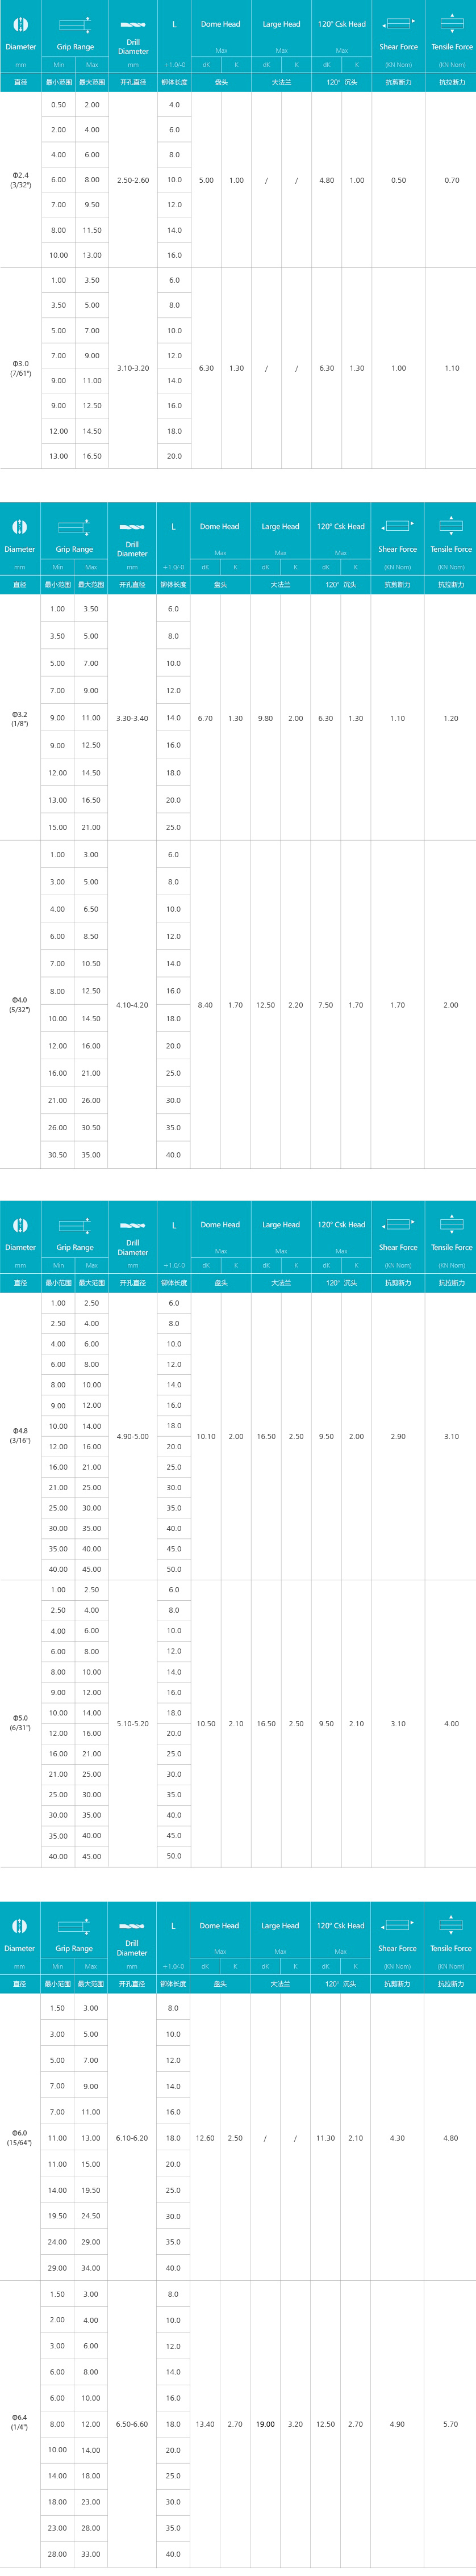Screen dimensions: 476x2576
Task: Click the Drill Diameter bit icon in the Φ3.2 table header
Action: tap(132, 526)
